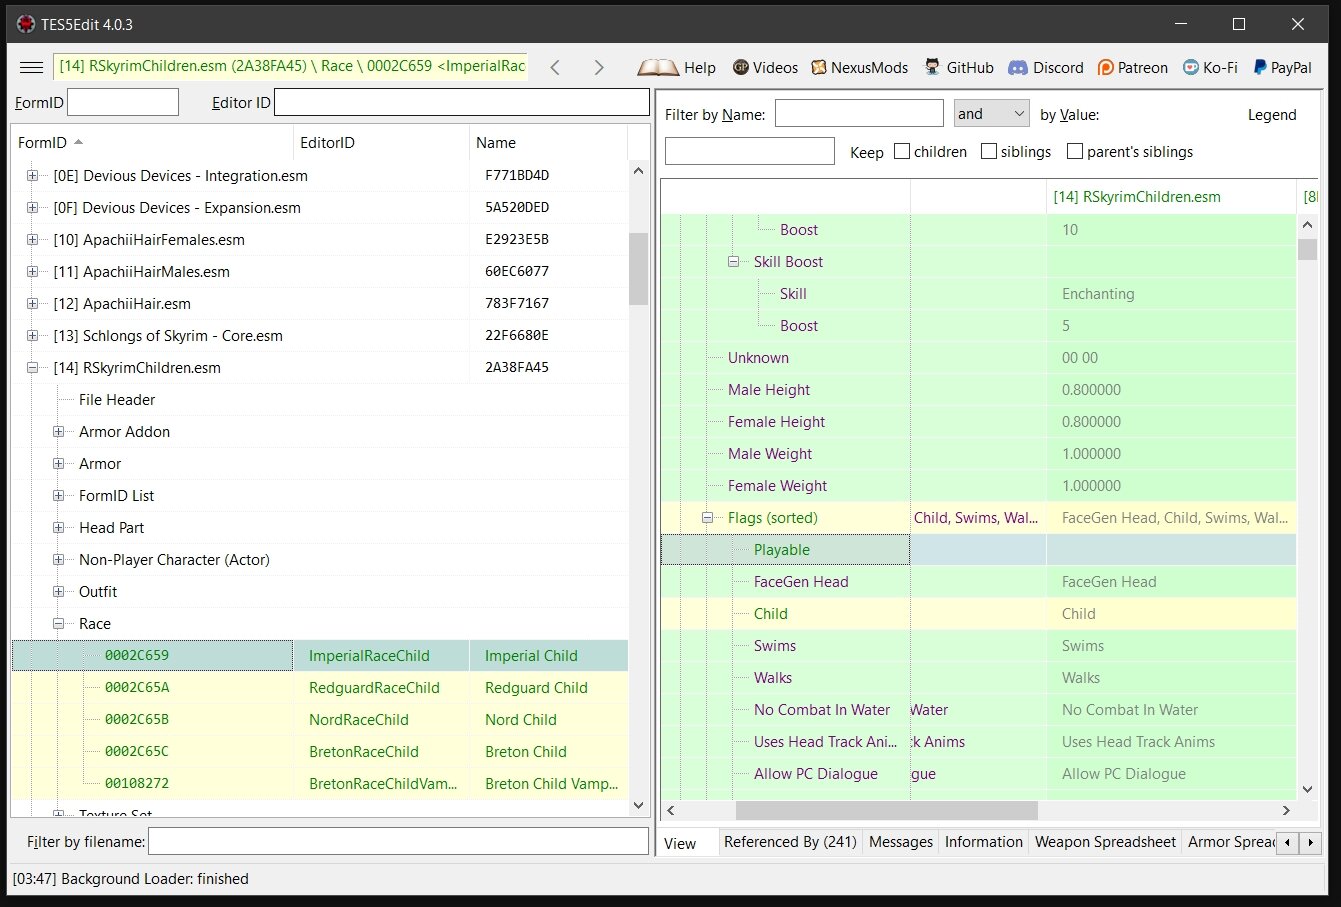Screen dimensions: 1341x907
Task: Click Background Loader finished status text
Action: [131, 878]
